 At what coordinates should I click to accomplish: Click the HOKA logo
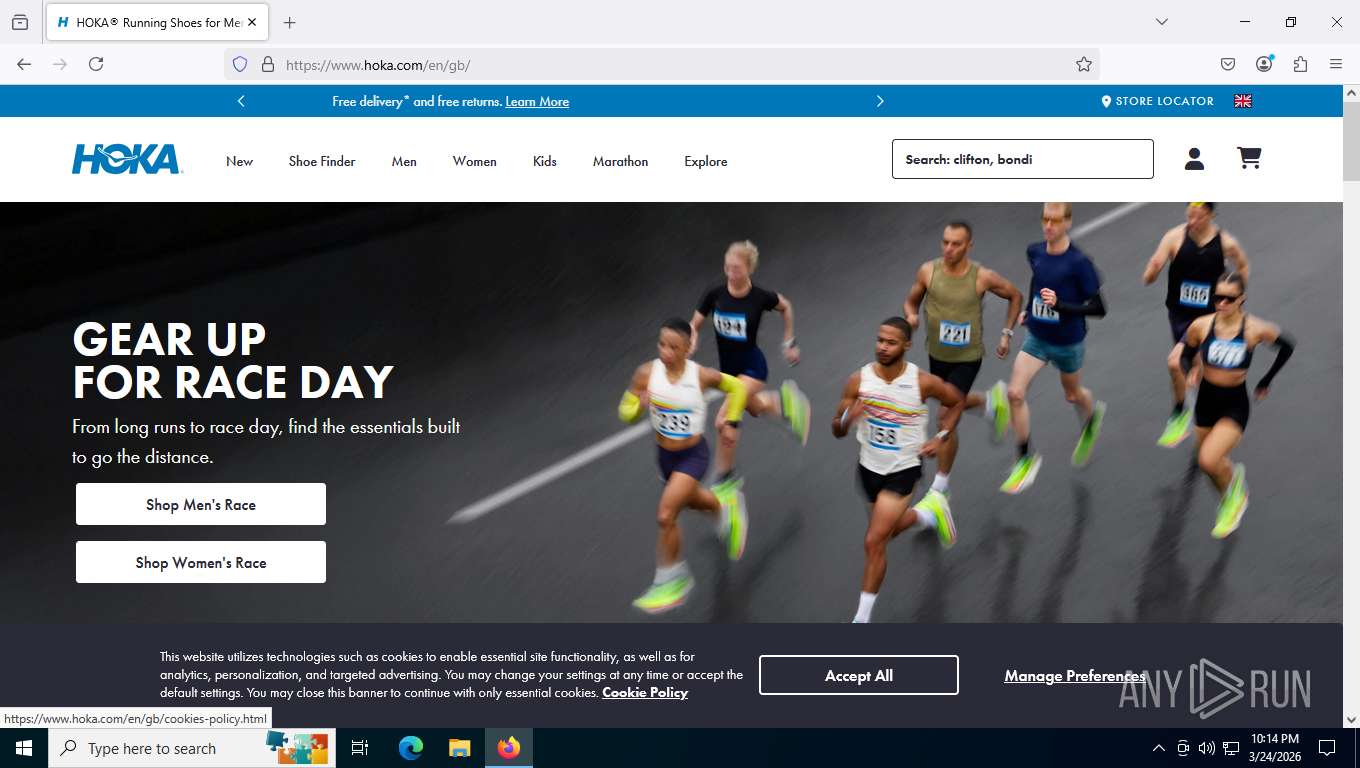[x=127, y=160]
